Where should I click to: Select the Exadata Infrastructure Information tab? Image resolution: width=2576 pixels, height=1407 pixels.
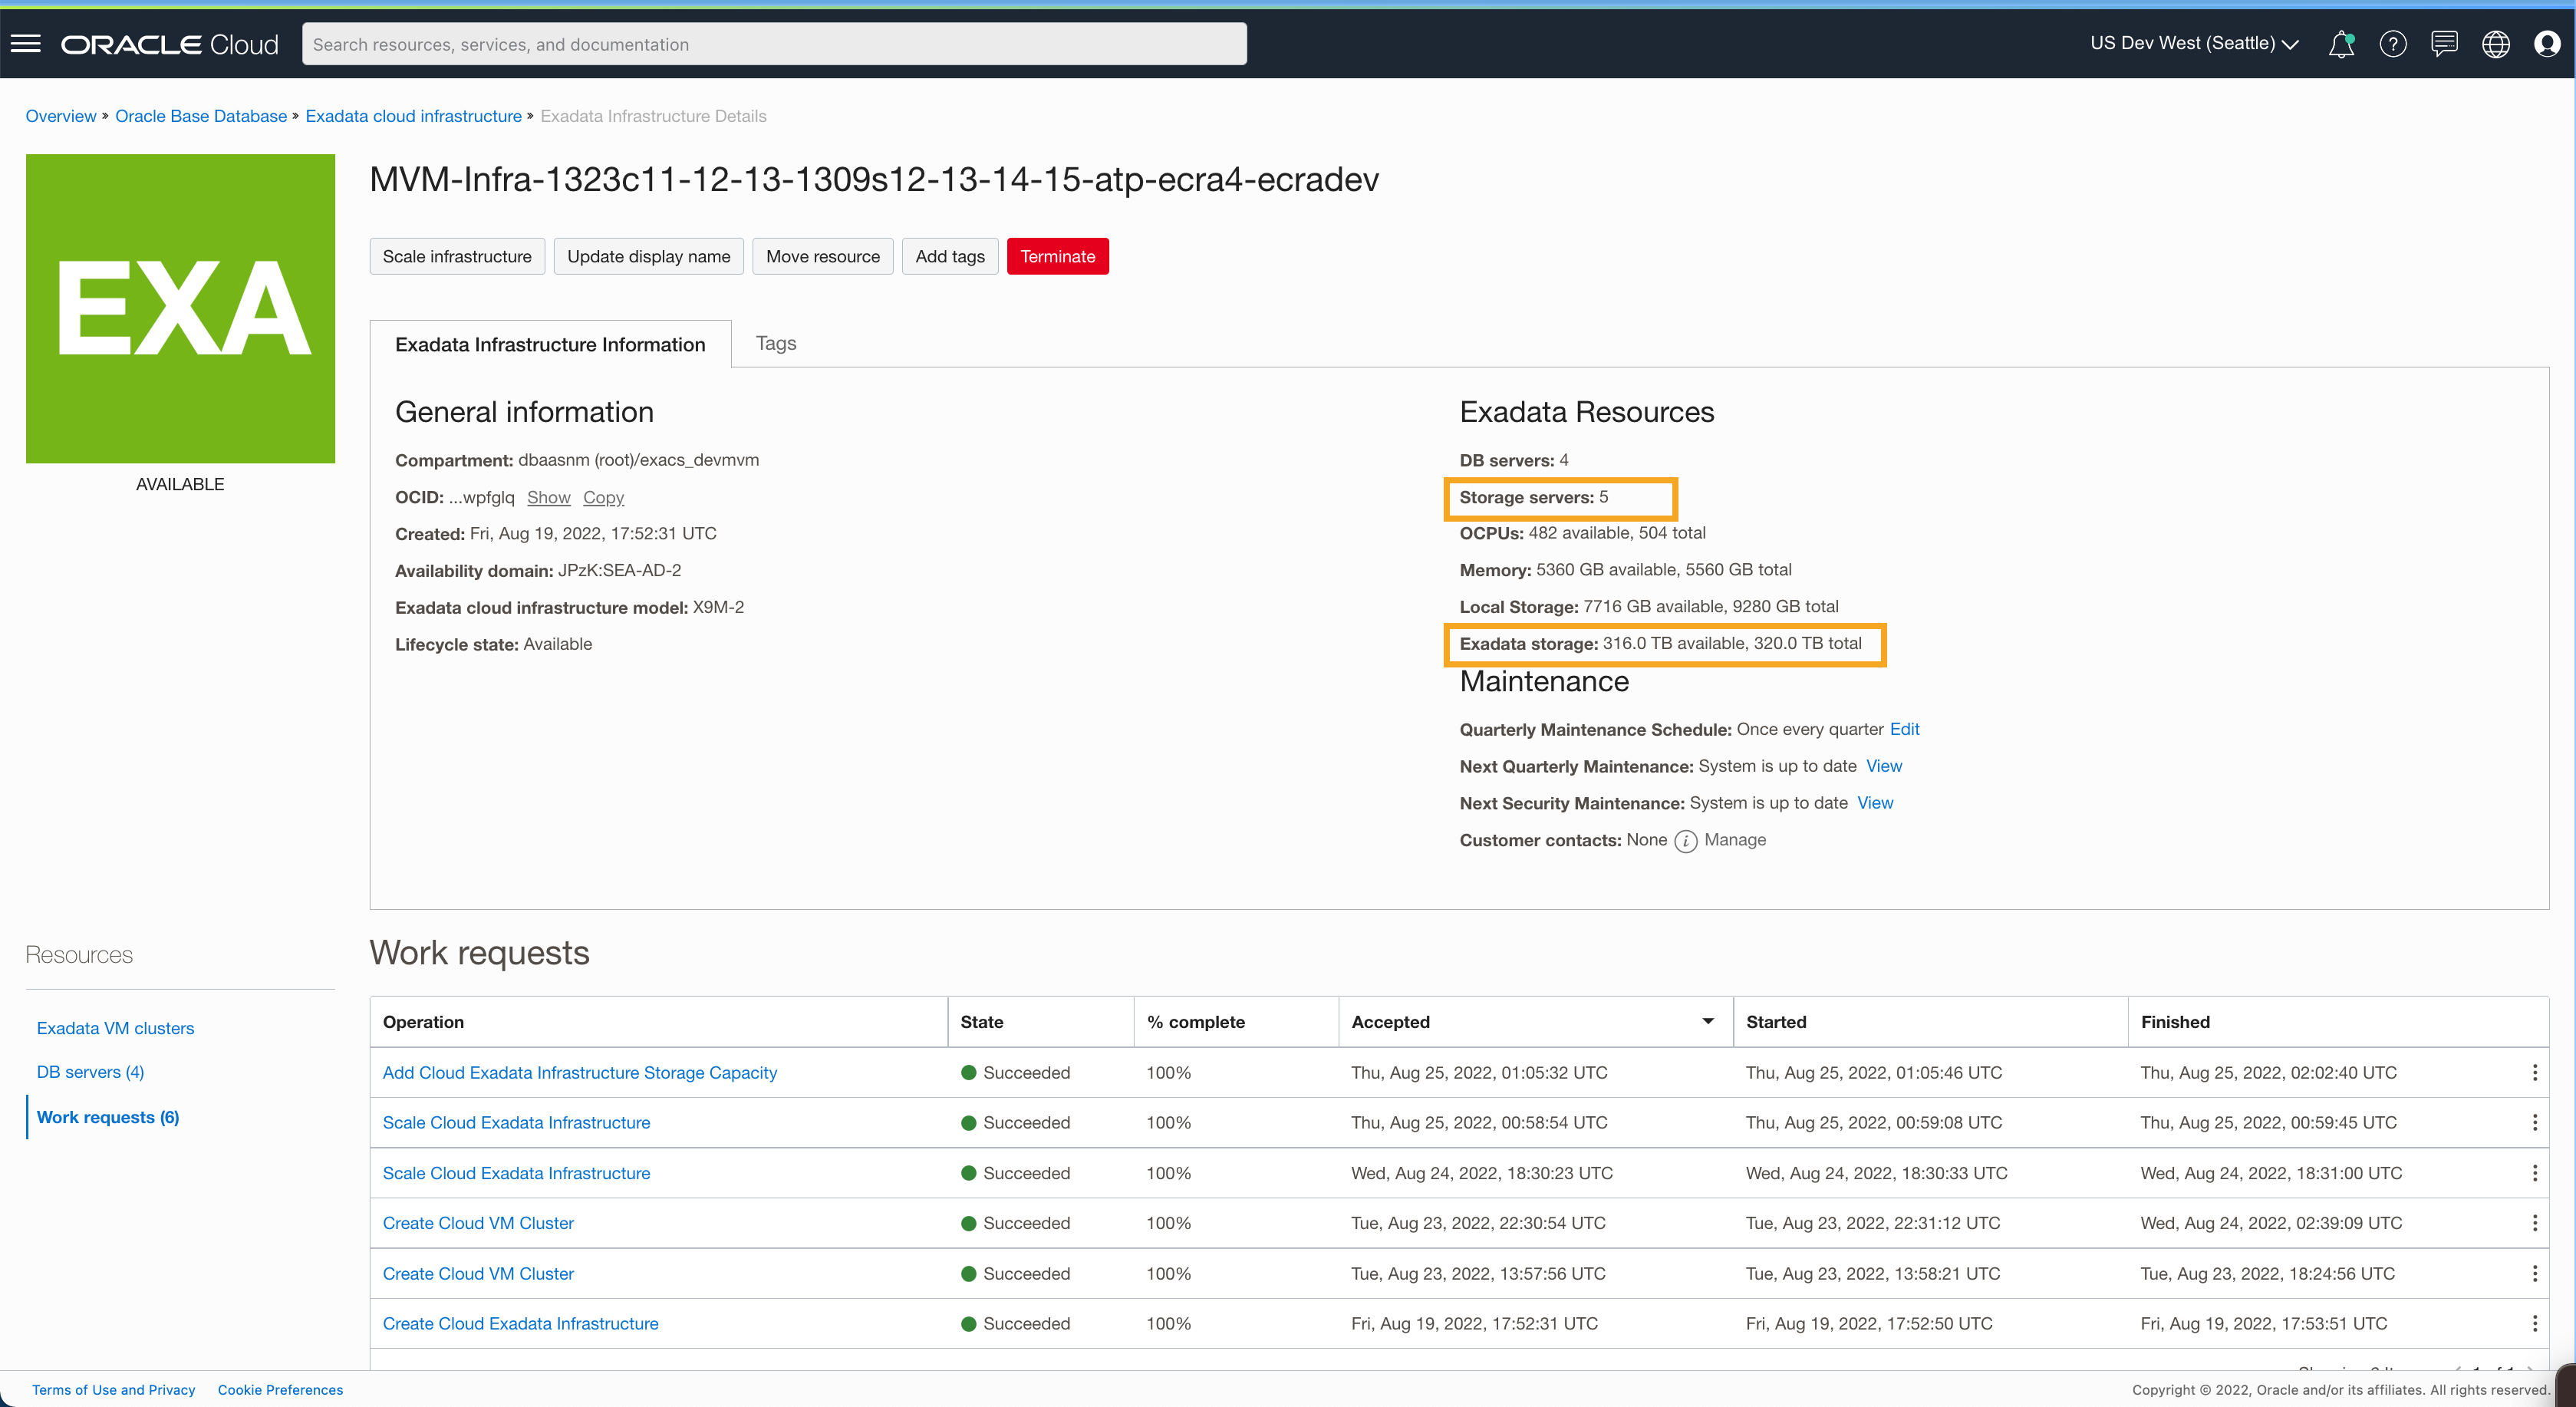tap(550, 344)
